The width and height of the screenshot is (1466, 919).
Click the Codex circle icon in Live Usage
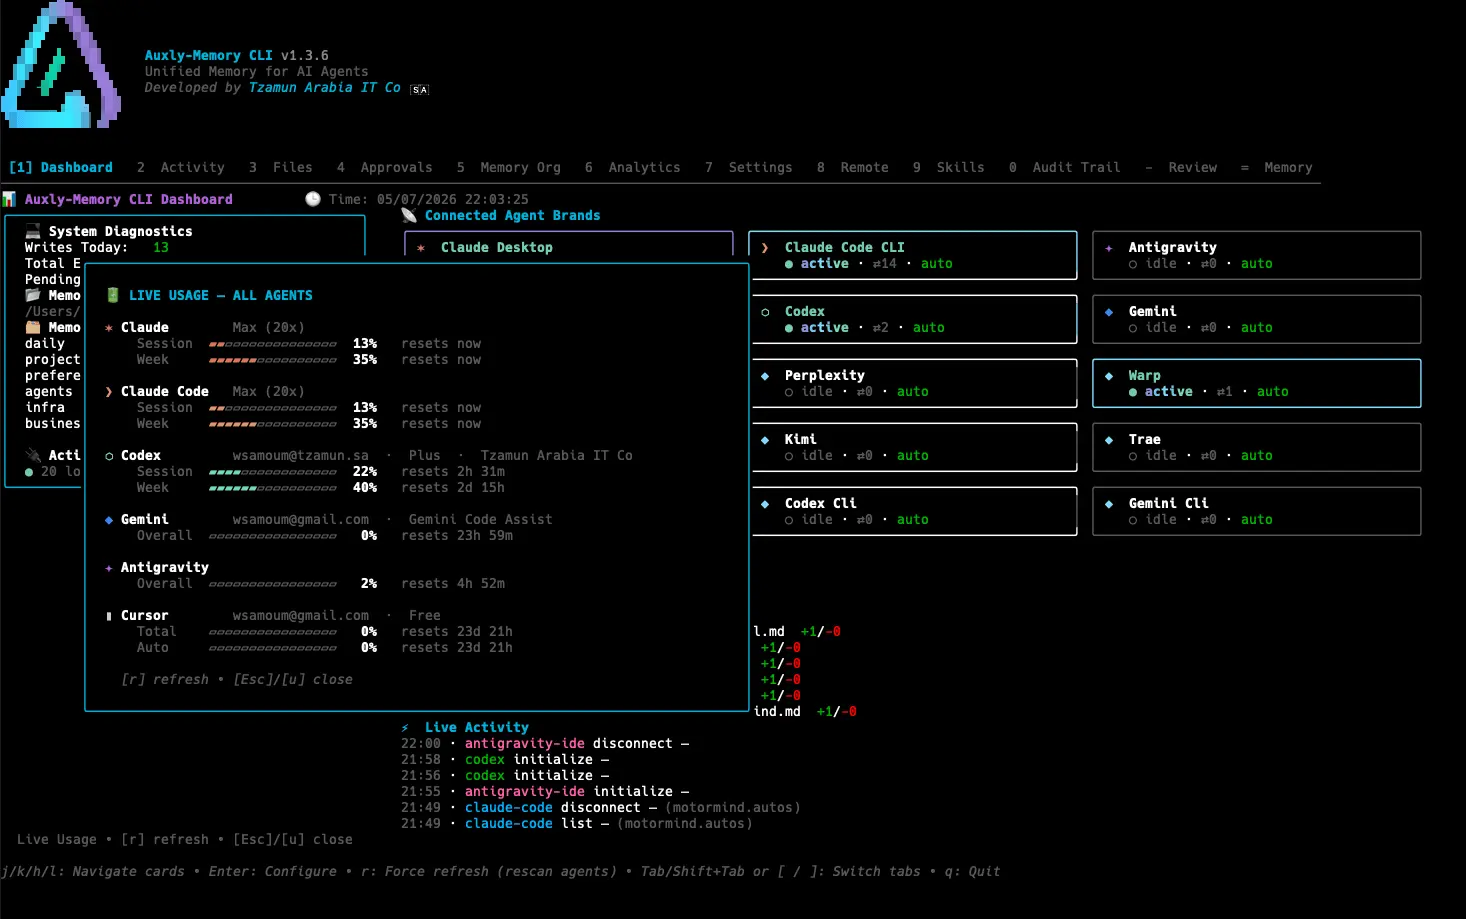coord(109,456)
